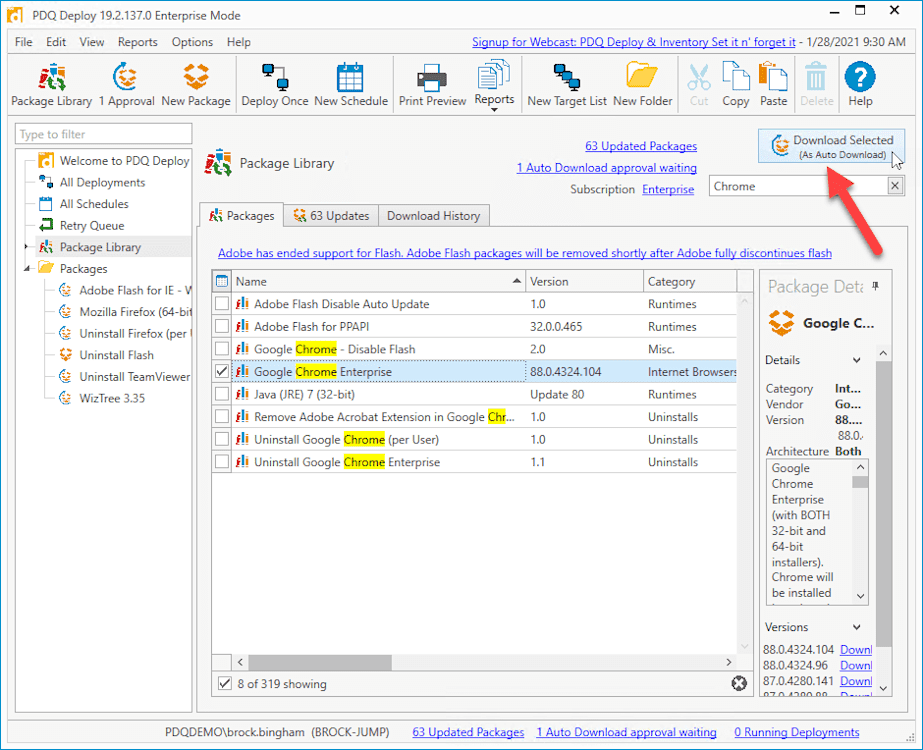The width and height of the screenshot is (923, 750).
Task: Open Adobe Flash end of support notice link
Action: point(524,253)
